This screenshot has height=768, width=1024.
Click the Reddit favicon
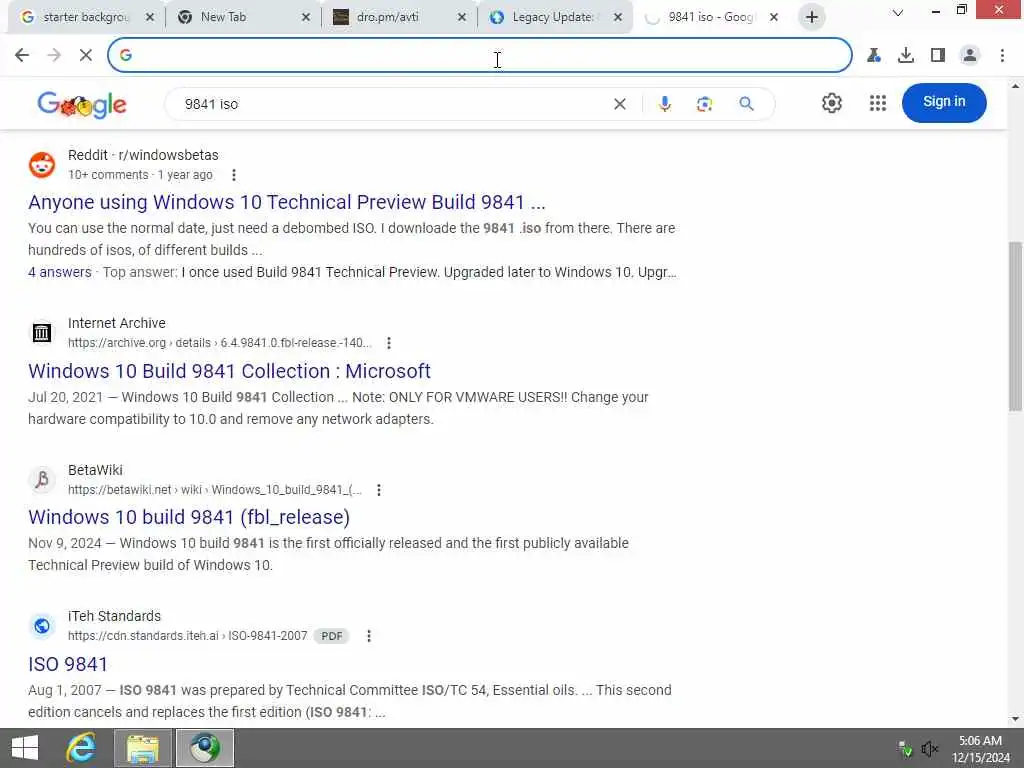(x=42, y=165)
